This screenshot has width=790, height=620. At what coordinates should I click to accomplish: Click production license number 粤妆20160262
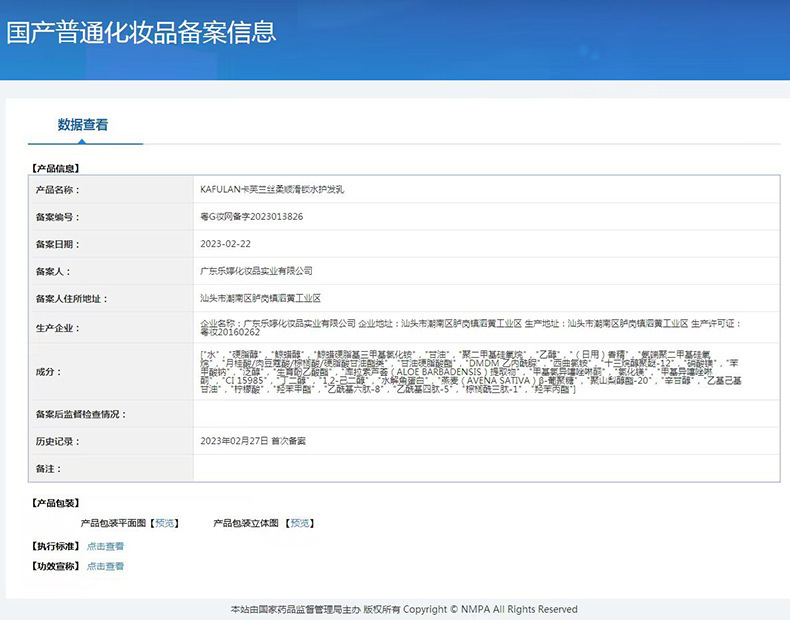(x=230, y=332)
